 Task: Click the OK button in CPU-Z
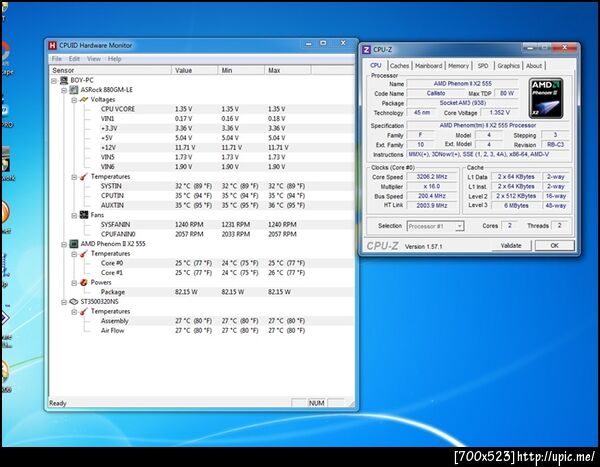pyautogui.click(x=554, y=245)
